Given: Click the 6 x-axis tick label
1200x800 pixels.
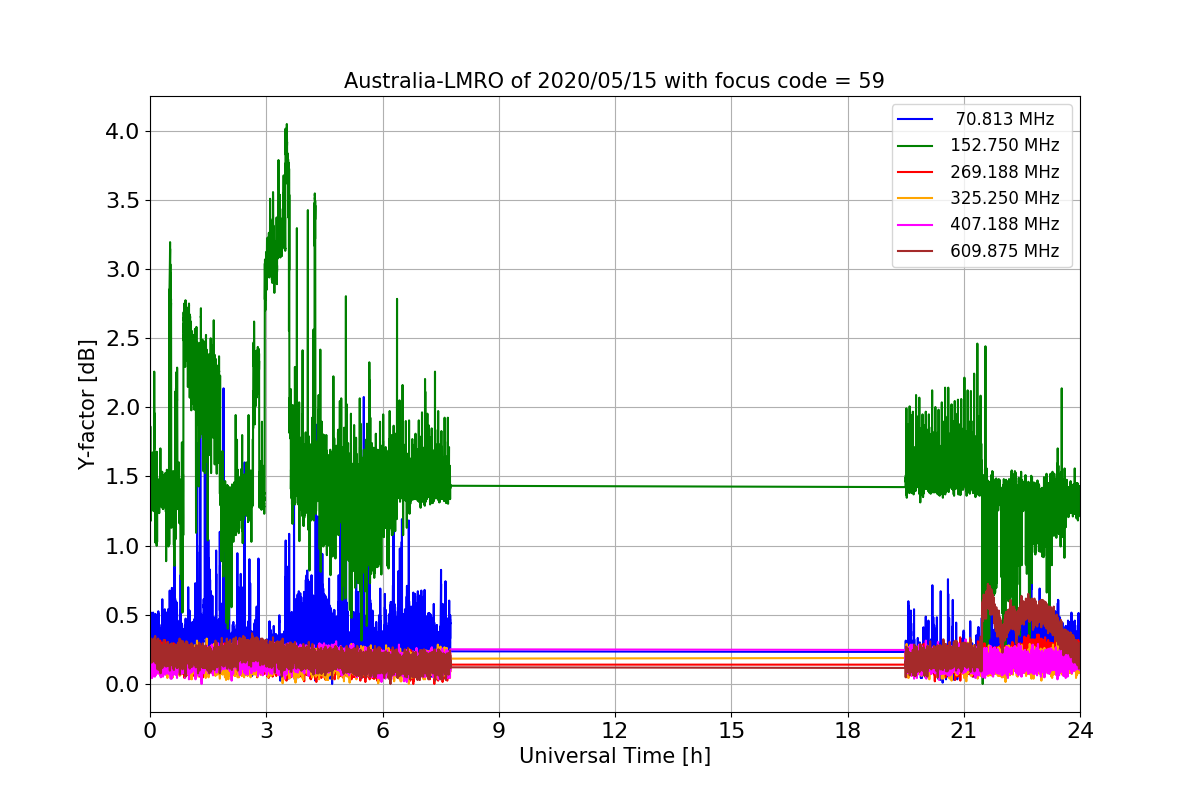Looking at the screenshot, I should 382,730.
